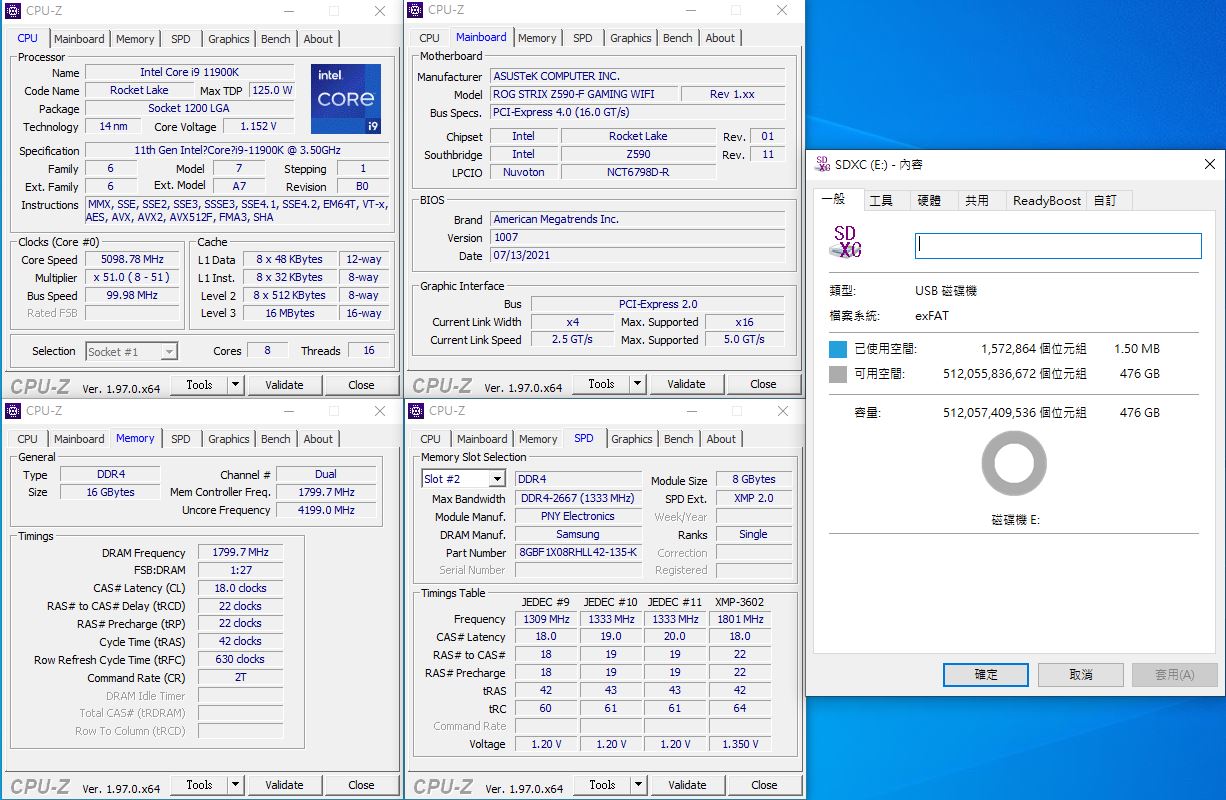Click Validate in the Memory window
The width and height of the screenshot is (1226, 800).
pyautogui.click(x=284, y=785)
